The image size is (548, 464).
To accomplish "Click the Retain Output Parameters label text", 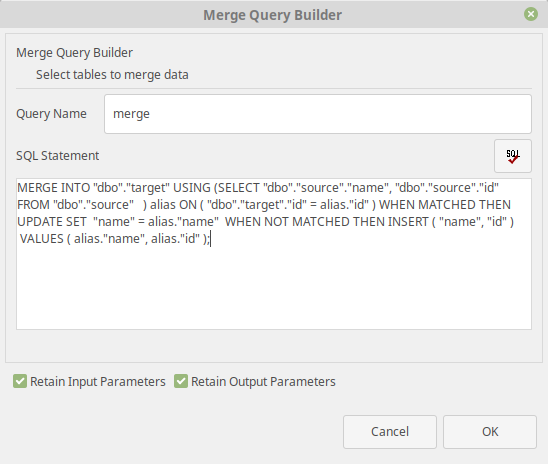I will [263, 382].
